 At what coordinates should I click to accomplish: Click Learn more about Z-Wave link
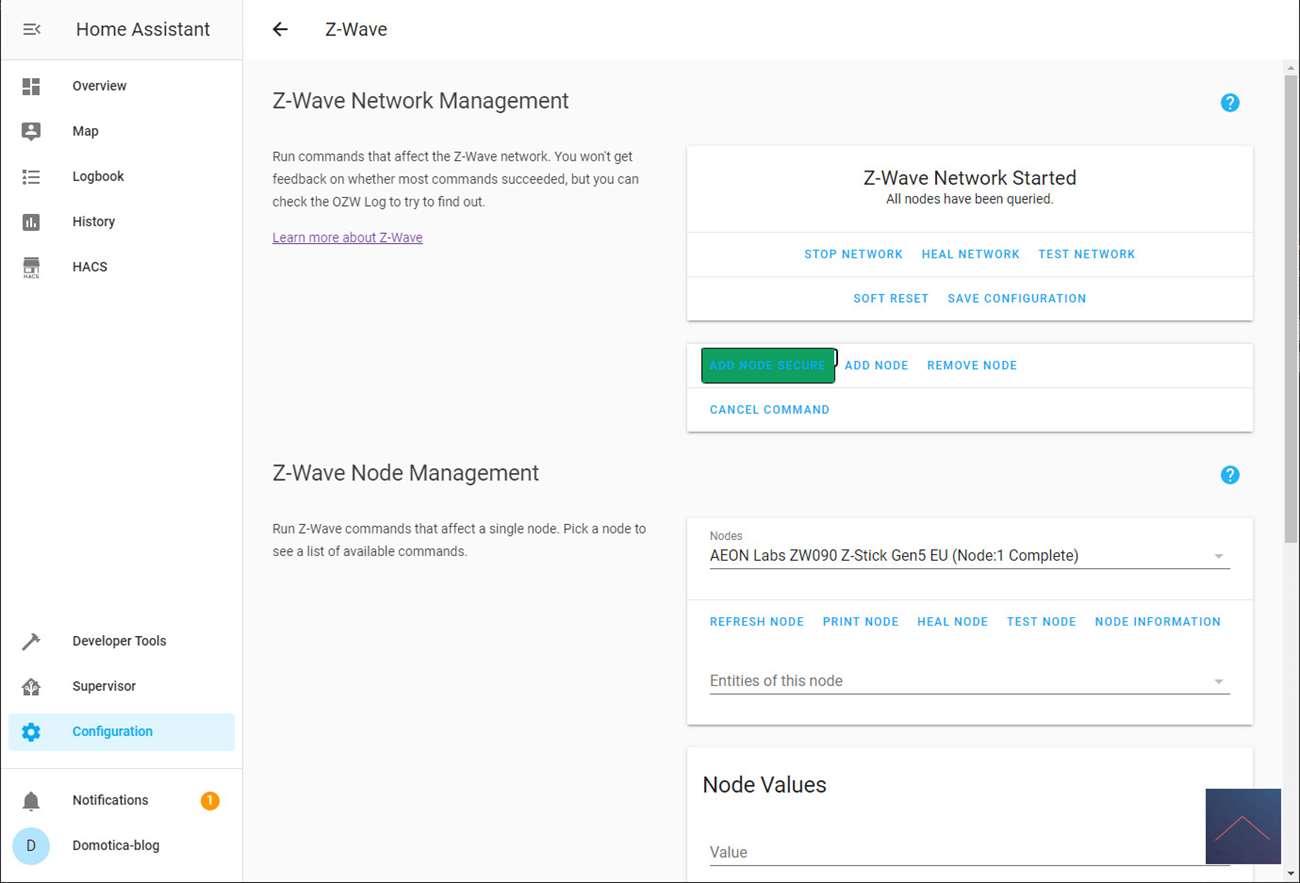347,237
